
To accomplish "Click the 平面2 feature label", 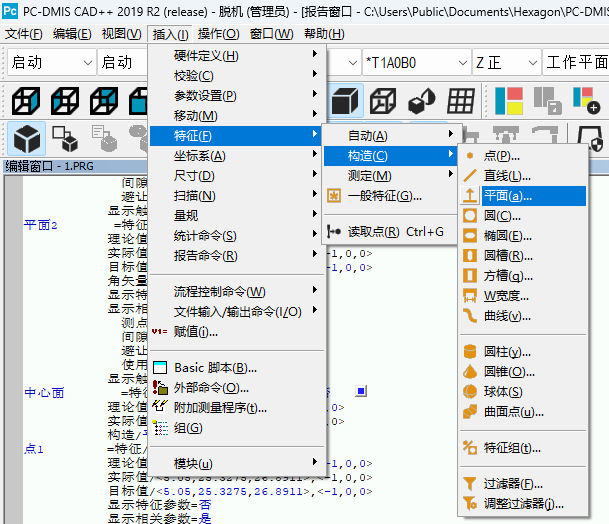I will click(41, 225).
